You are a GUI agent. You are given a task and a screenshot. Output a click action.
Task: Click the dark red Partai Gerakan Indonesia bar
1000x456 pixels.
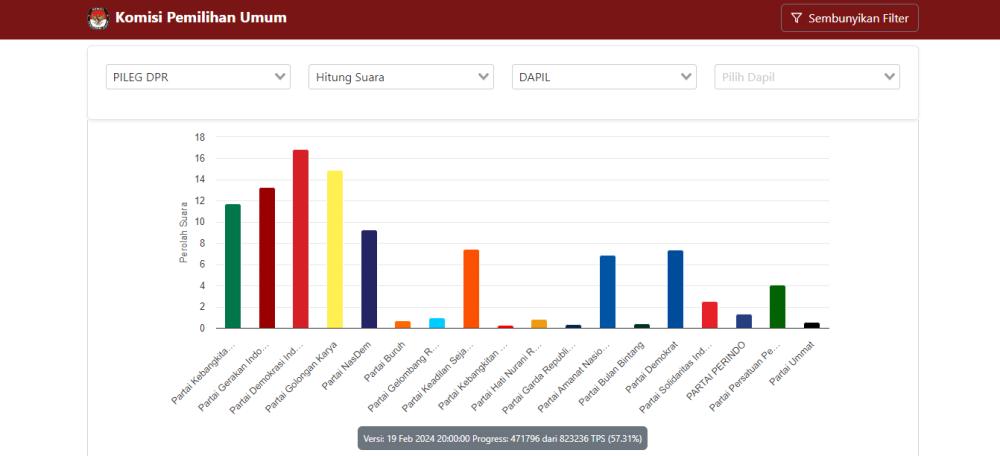pyautogui.click(x=267, y=258)
